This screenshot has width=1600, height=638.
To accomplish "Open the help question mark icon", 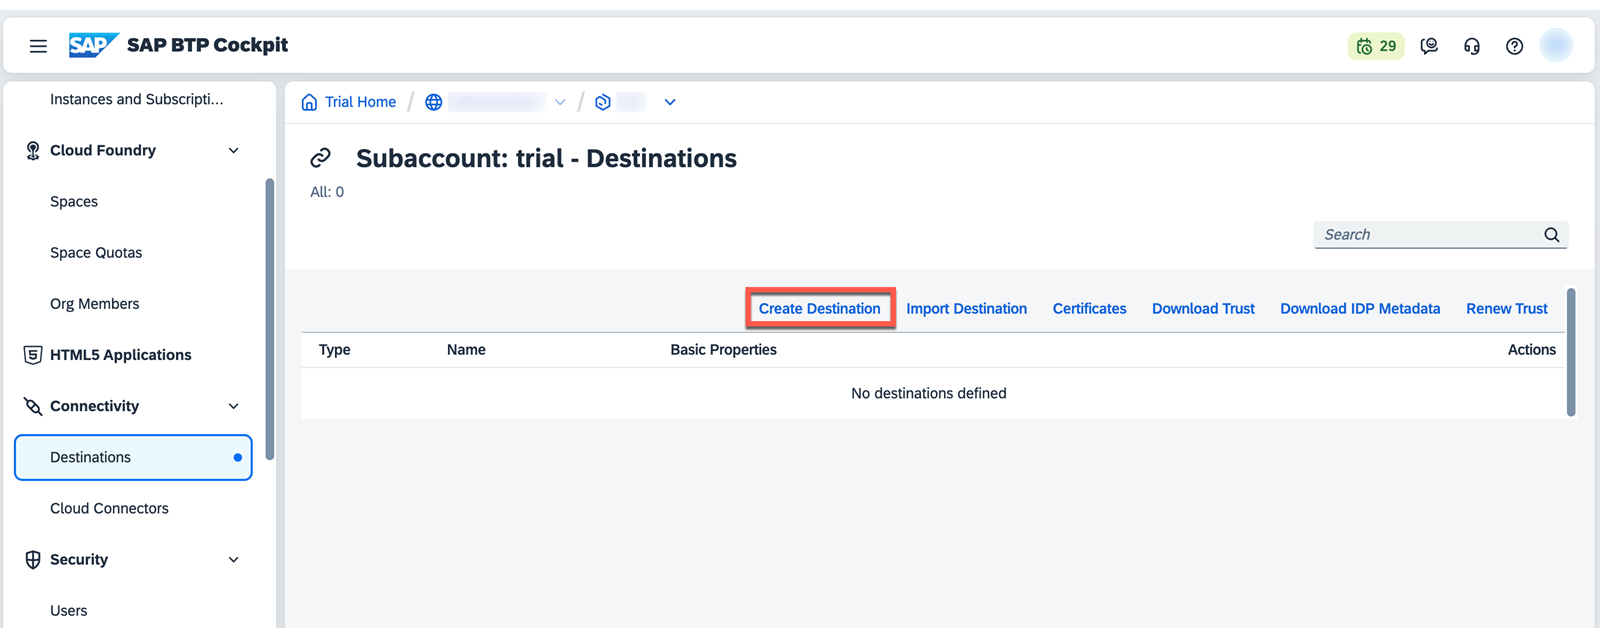I will point(1515,46).
